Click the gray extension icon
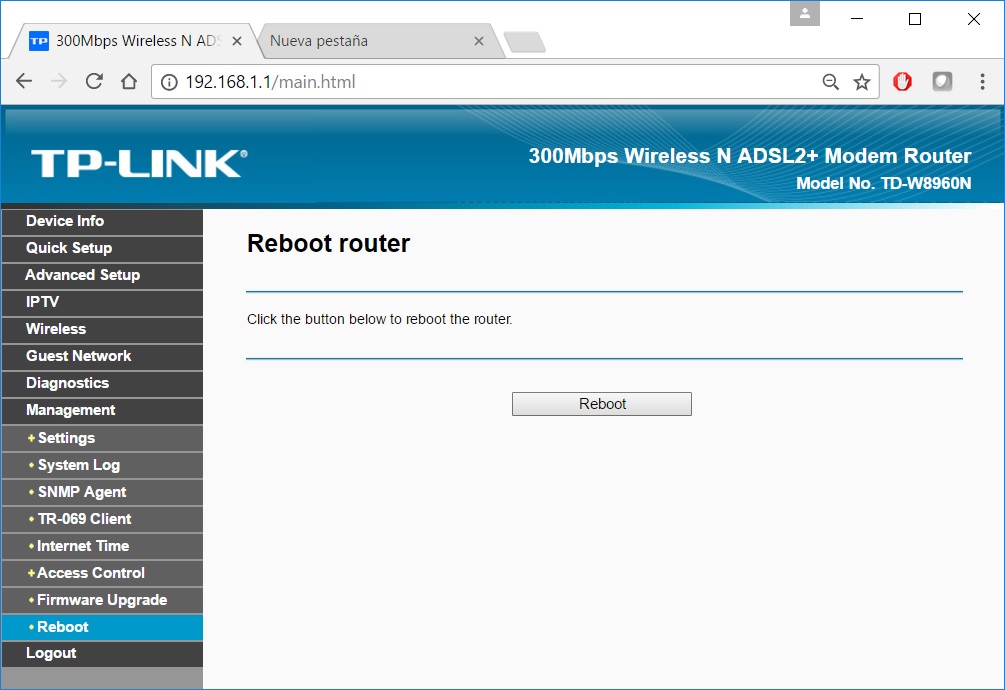The height and width of the screenshot is (690, 1005). pos(942,81)
